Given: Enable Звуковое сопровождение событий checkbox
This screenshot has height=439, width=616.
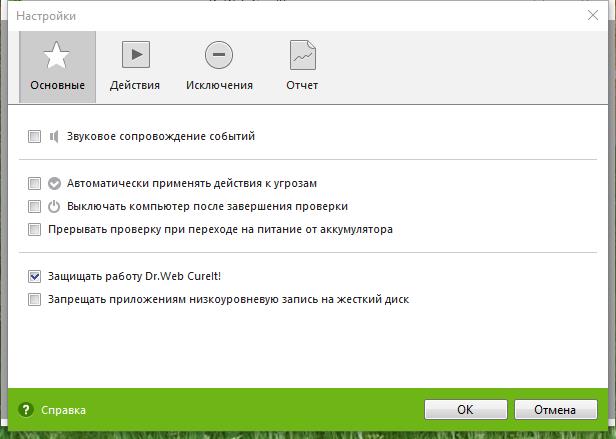Looking at the screenshot, I should click(35, 137).
